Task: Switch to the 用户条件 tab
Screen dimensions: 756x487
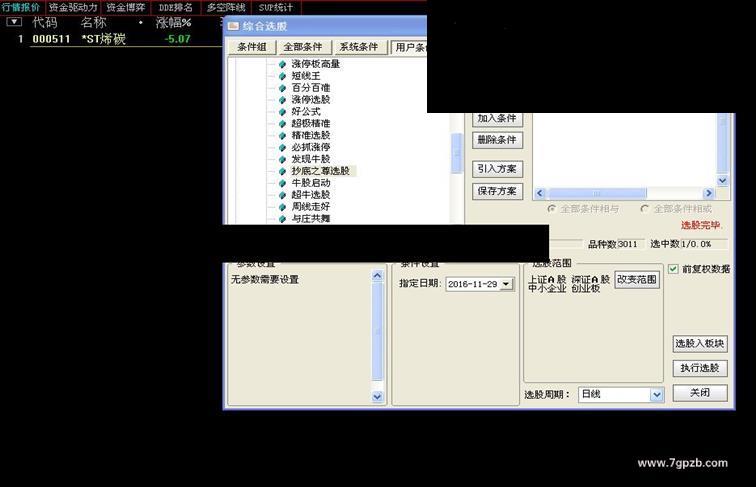Action: pos(409,47)
